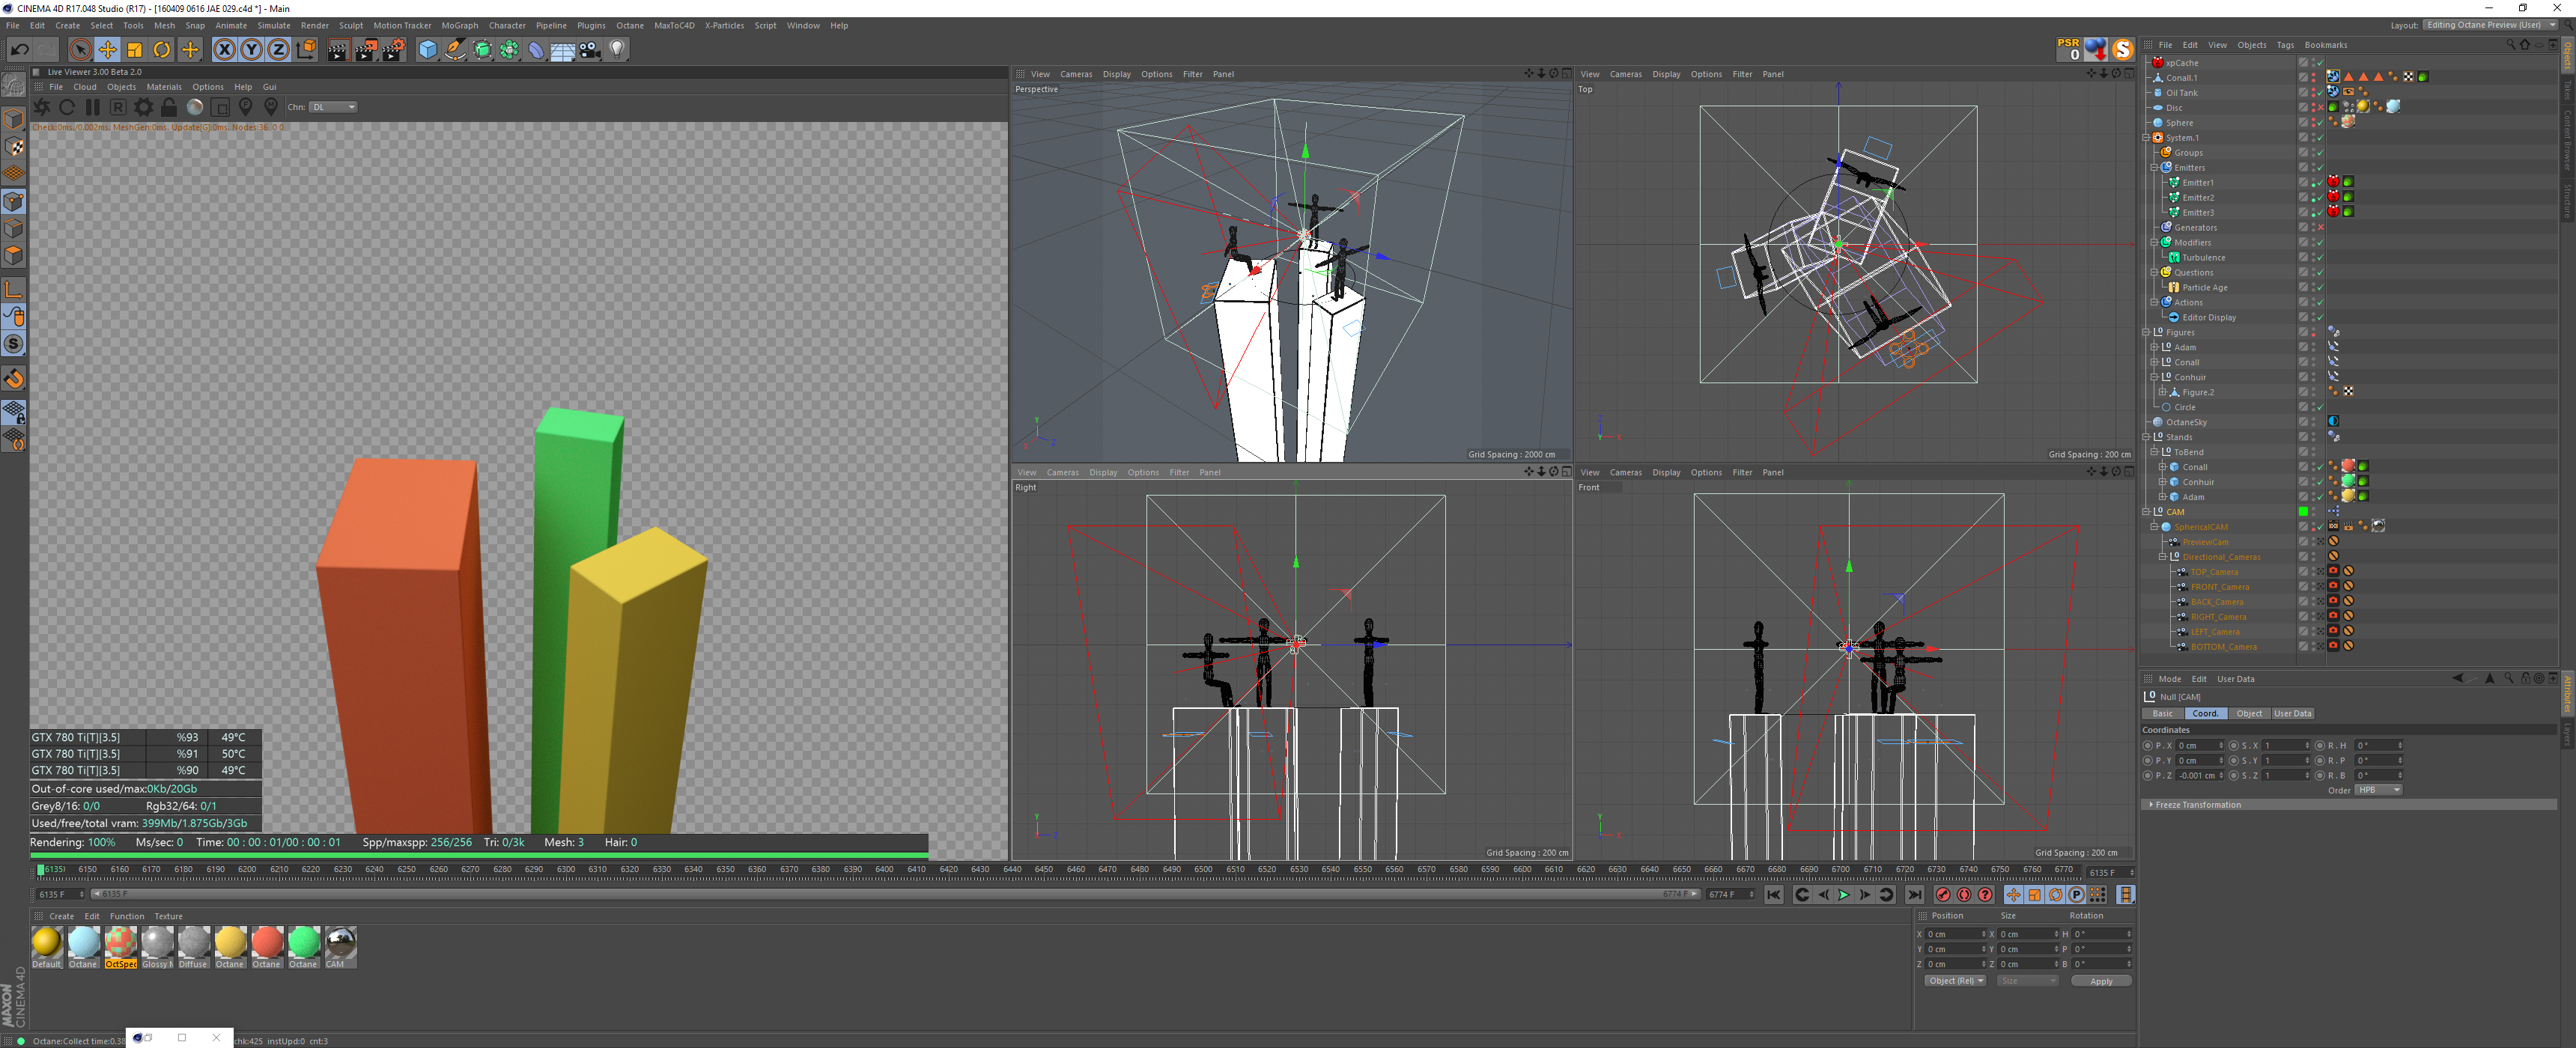Screen dimensions: 2576x1048
Task: Open Live Viewer settings gear icon
Action: tap(143, 107)
